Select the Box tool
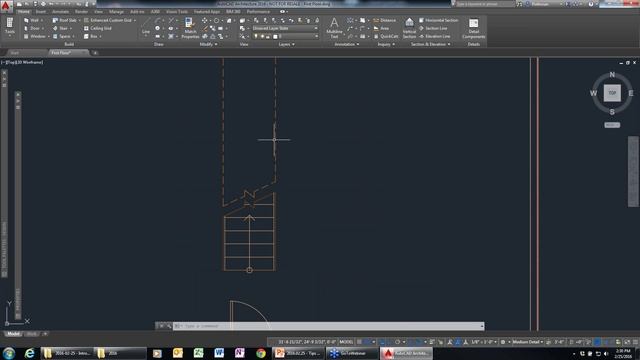 click(x=91, y=36)
